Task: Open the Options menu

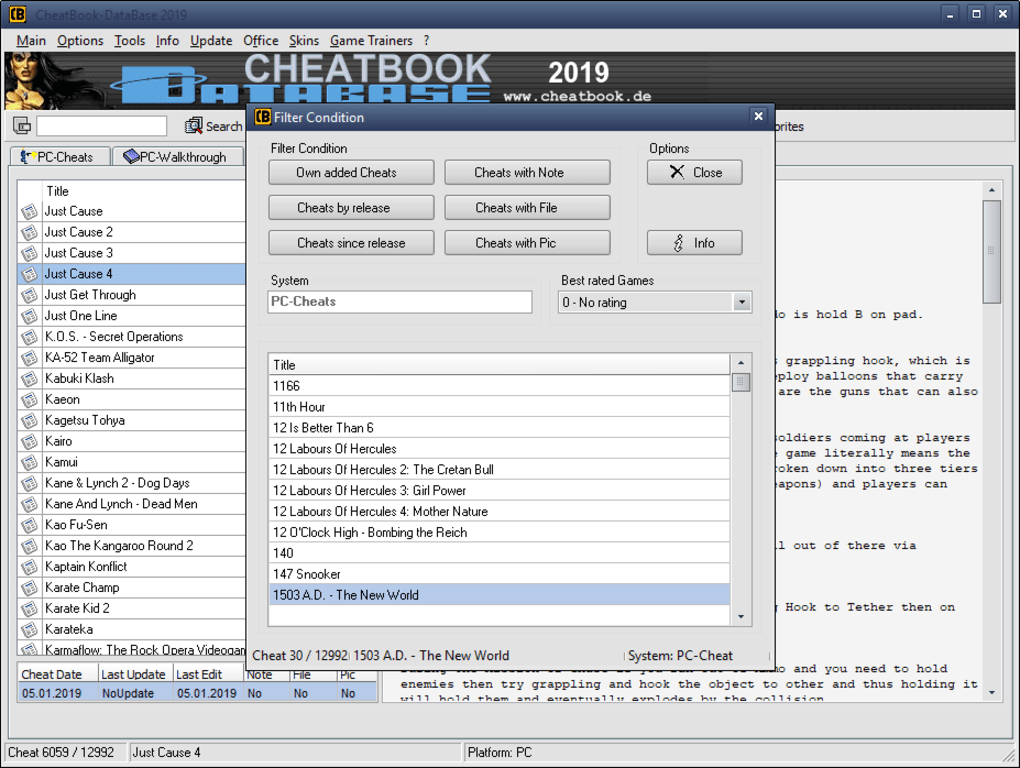Action: 80,40
